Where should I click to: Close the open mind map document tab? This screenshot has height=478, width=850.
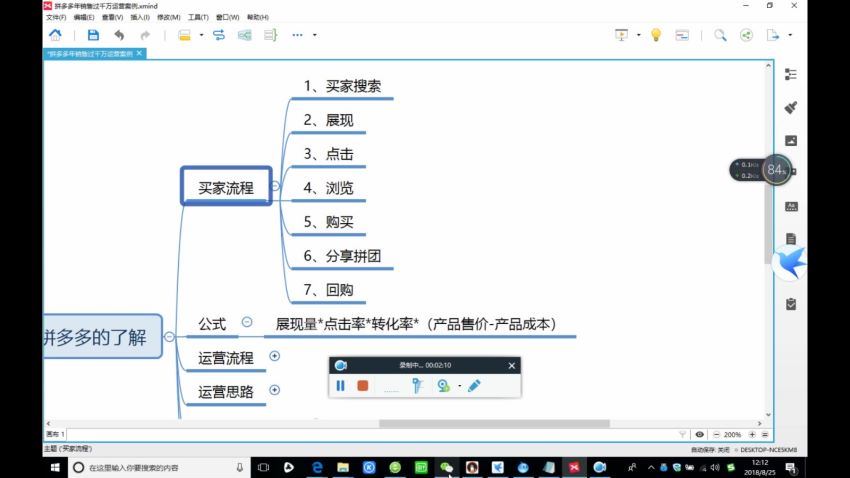(x=139, y=53)
